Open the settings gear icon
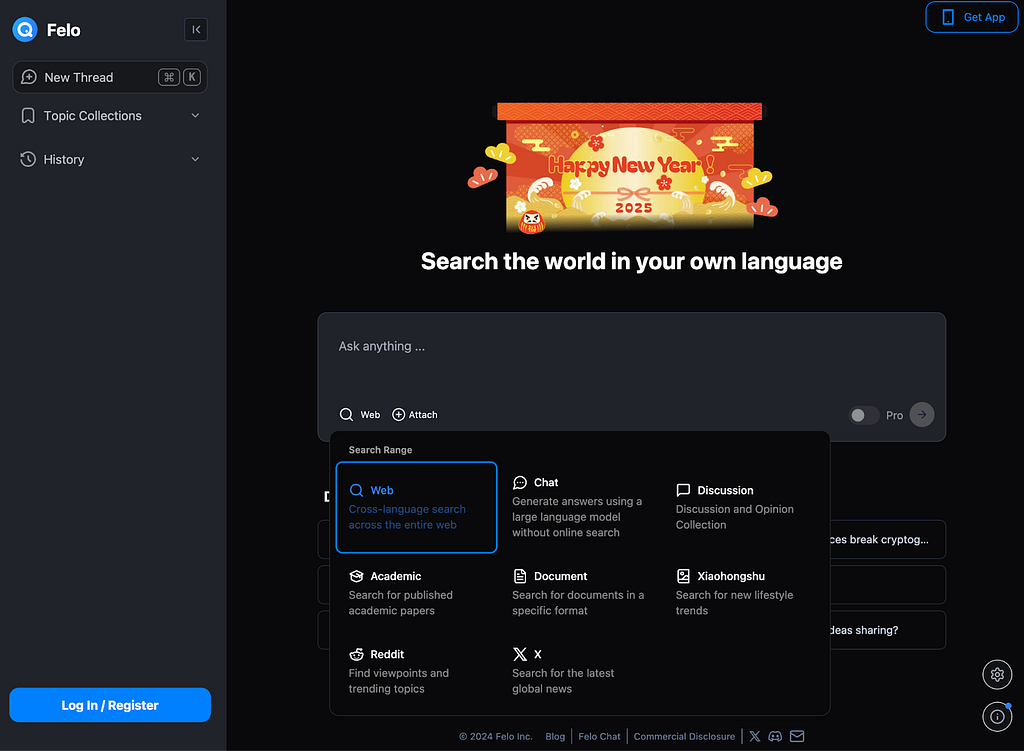 point(997,675)
